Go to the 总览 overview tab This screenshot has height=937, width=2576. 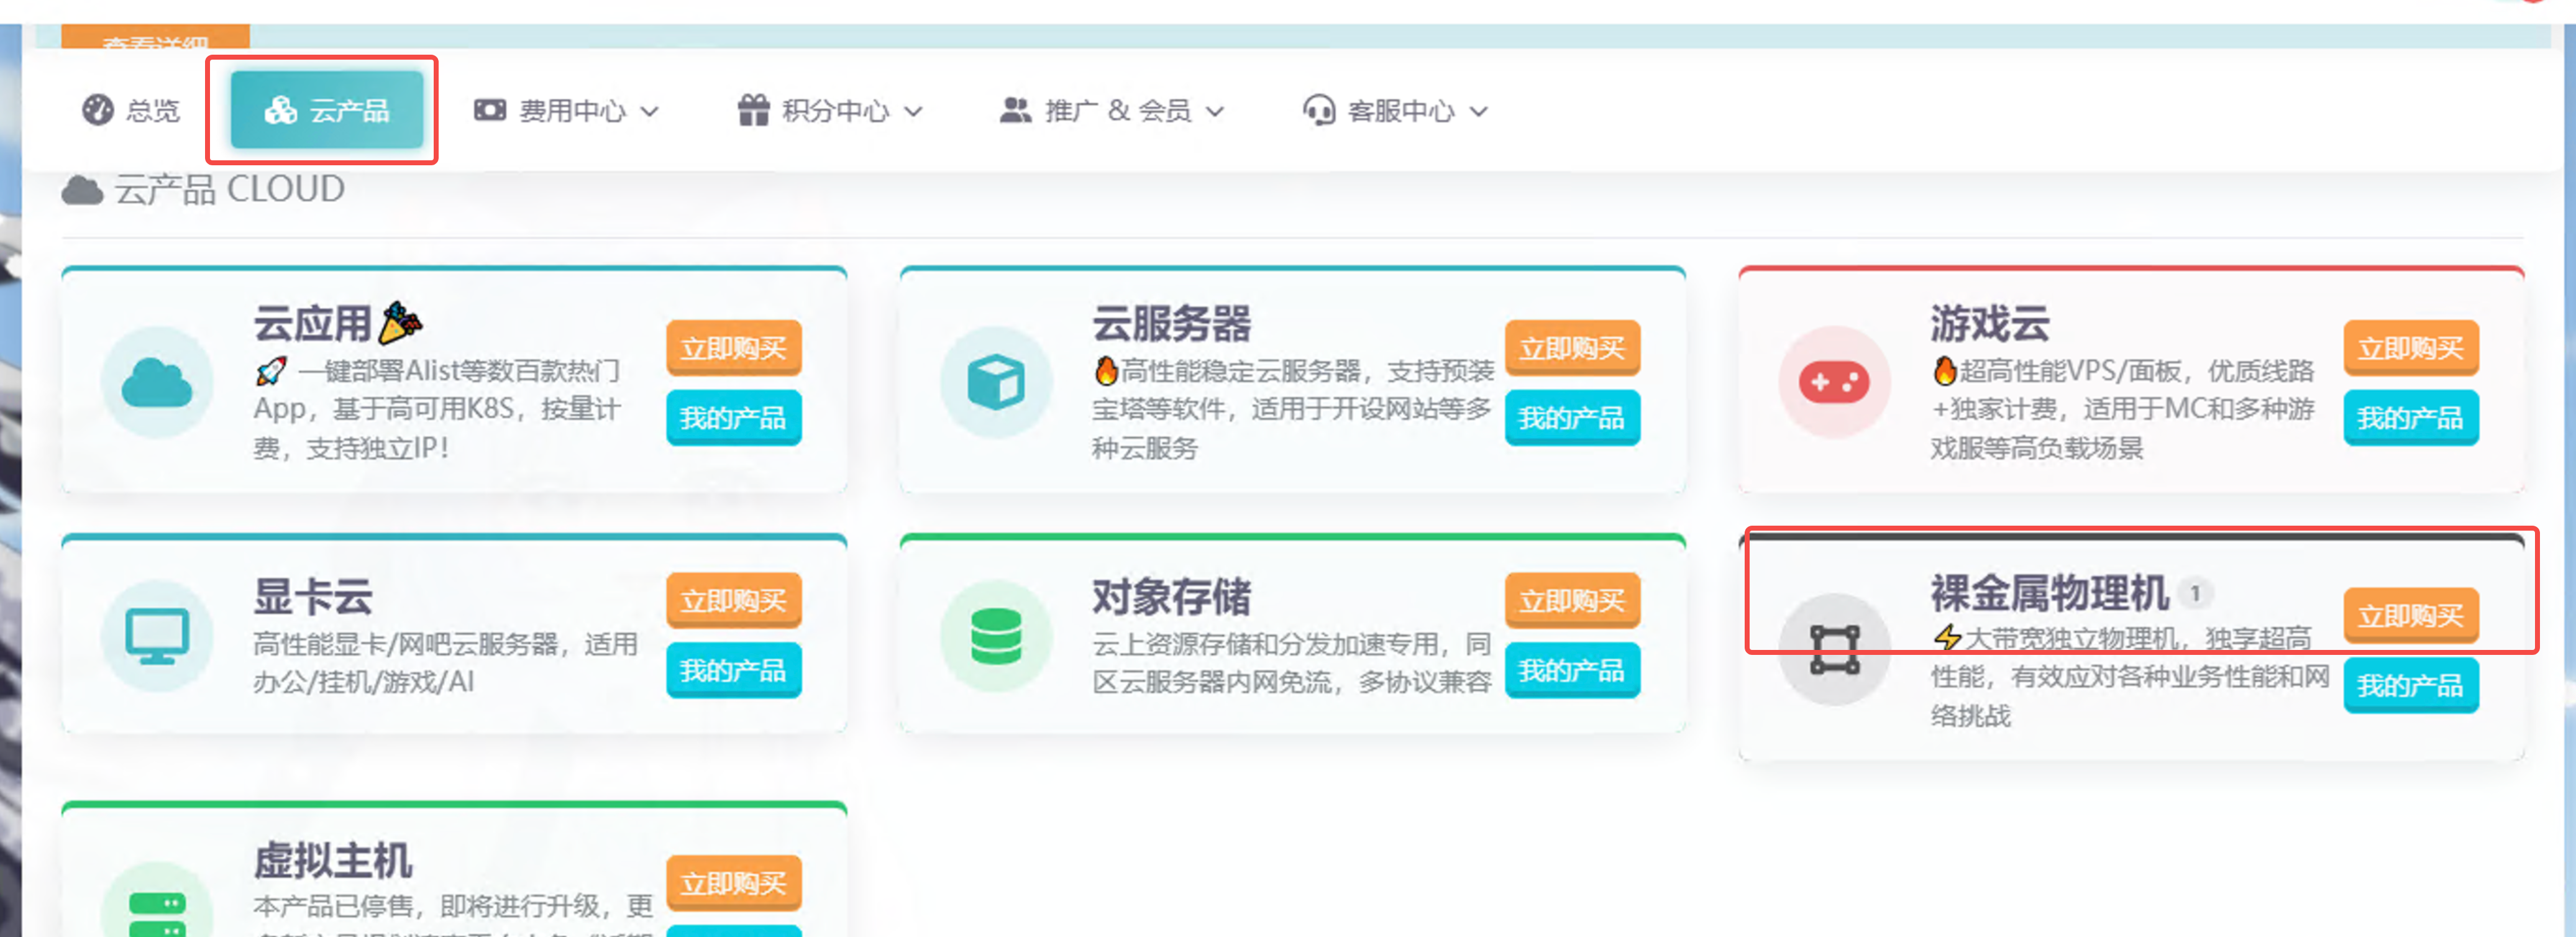pyautogui.click(x=132, y=110)
